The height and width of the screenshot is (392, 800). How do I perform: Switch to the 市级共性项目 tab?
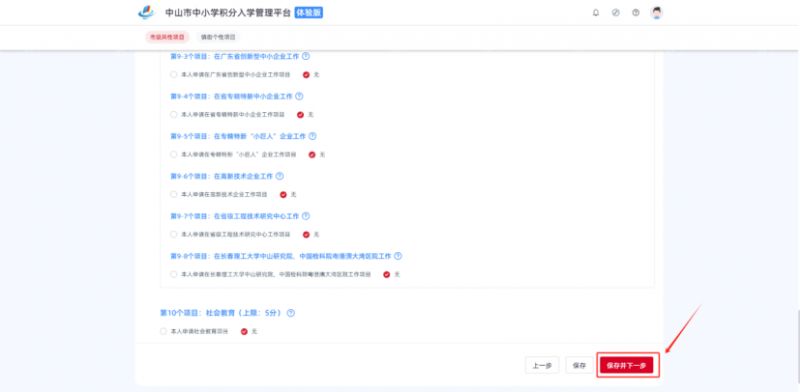(167, 37)
